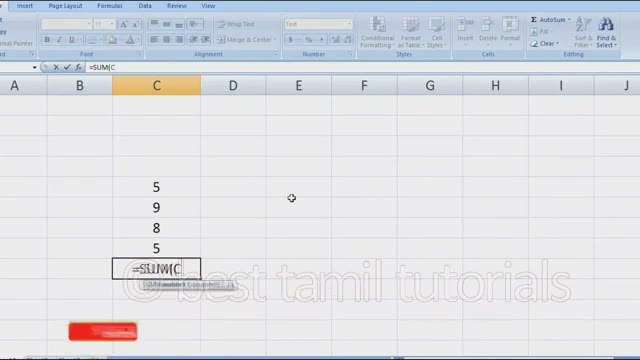This screenshot has height=360, width=640.
Task: Expand the Merge & Center dropdown arrow
Action: point(275,40)
